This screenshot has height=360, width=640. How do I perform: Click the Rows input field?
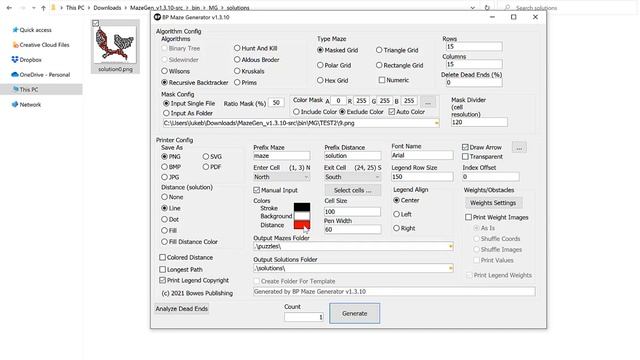pyautogui.click(x=473, y=47)
